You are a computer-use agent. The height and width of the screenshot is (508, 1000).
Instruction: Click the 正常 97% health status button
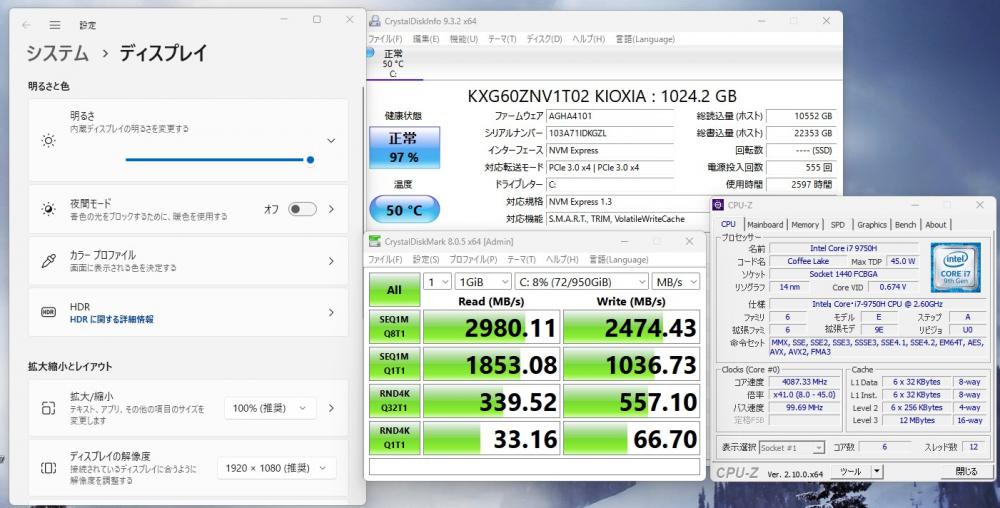tap(404, 148)
